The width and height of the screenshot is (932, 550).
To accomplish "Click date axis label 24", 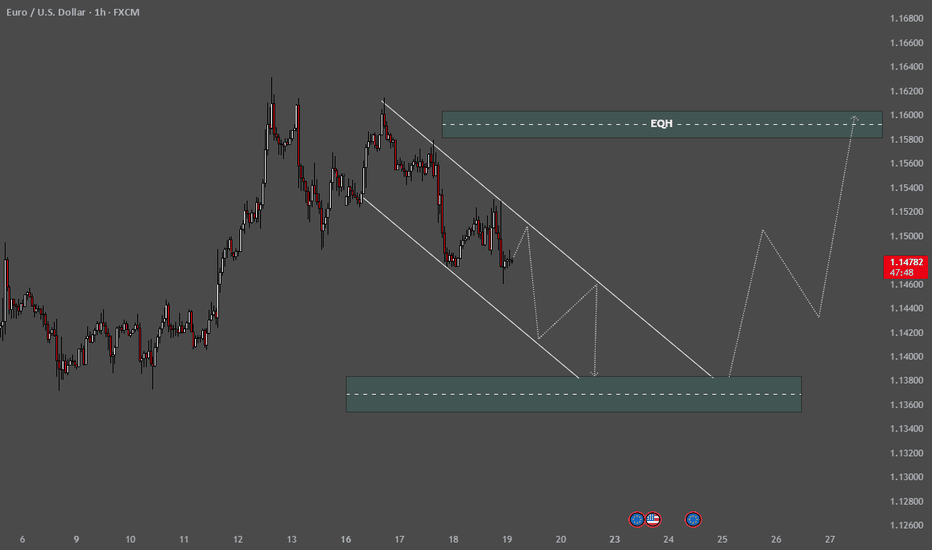I will pos(668,539).
